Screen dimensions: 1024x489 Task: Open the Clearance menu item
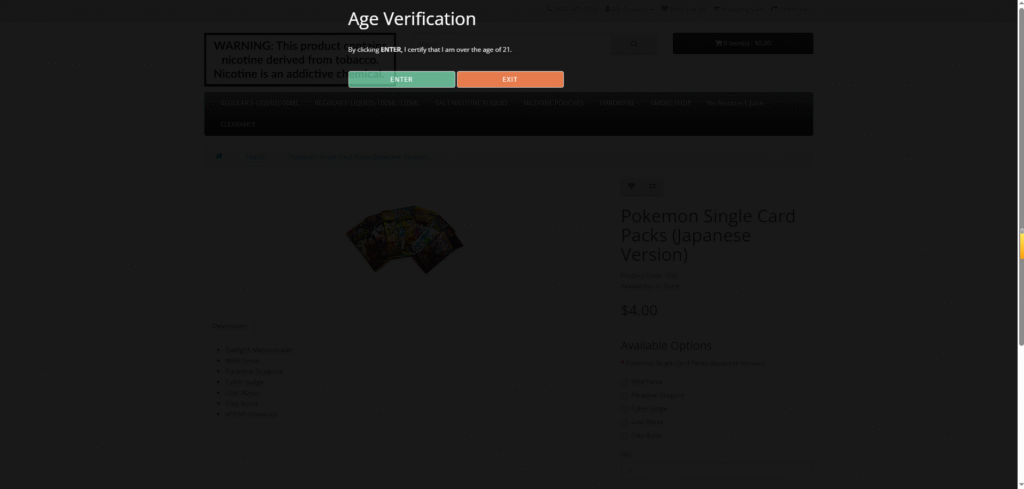[238, 124]
